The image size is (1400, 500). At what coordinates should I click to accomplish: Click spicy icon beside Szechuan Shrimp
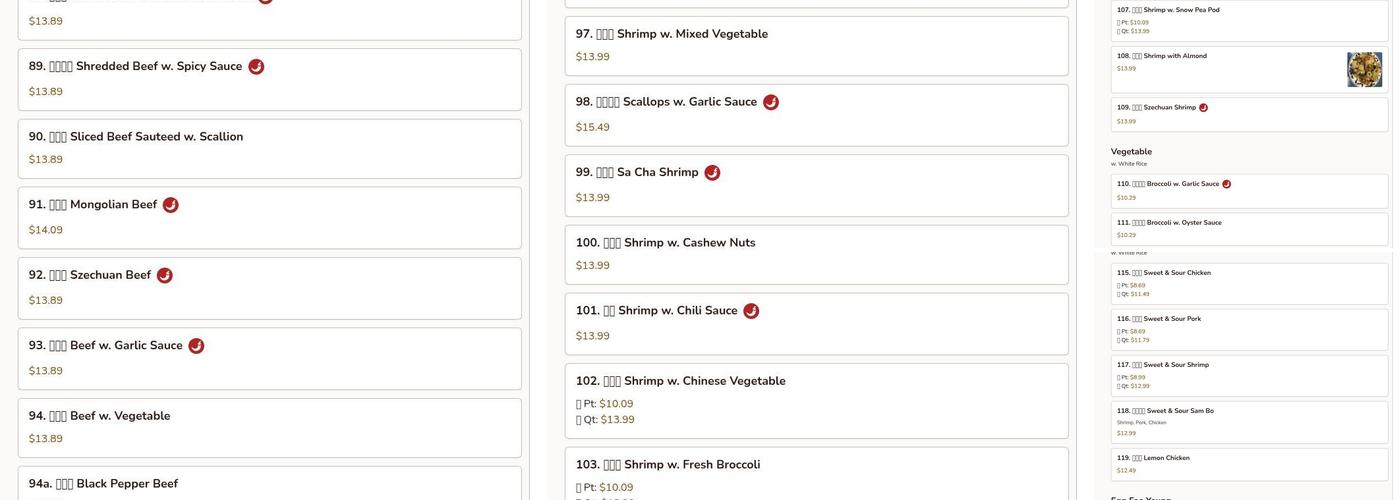tap(1203, 108)
